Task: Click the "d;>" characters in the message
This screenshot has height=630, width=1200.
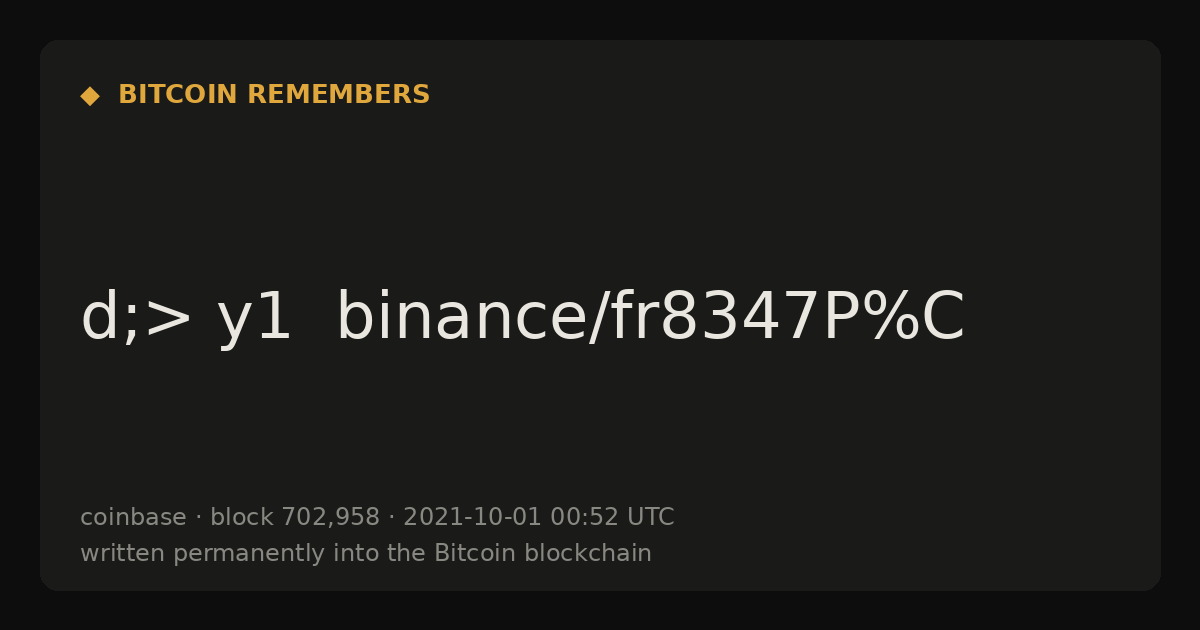Action: [x=136, y=318]
